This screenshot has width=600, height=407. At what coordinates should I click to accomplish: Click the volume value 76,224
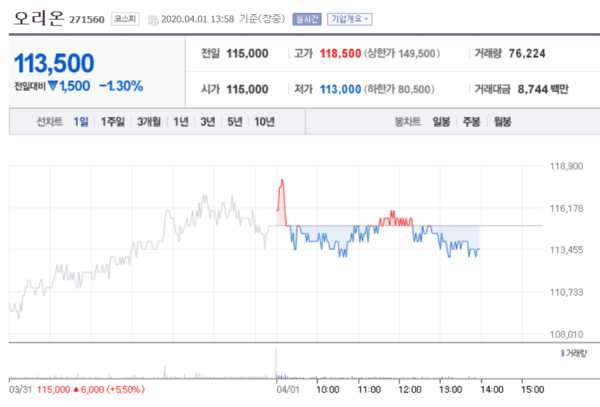pyautogui.click(x=527, y=53)
